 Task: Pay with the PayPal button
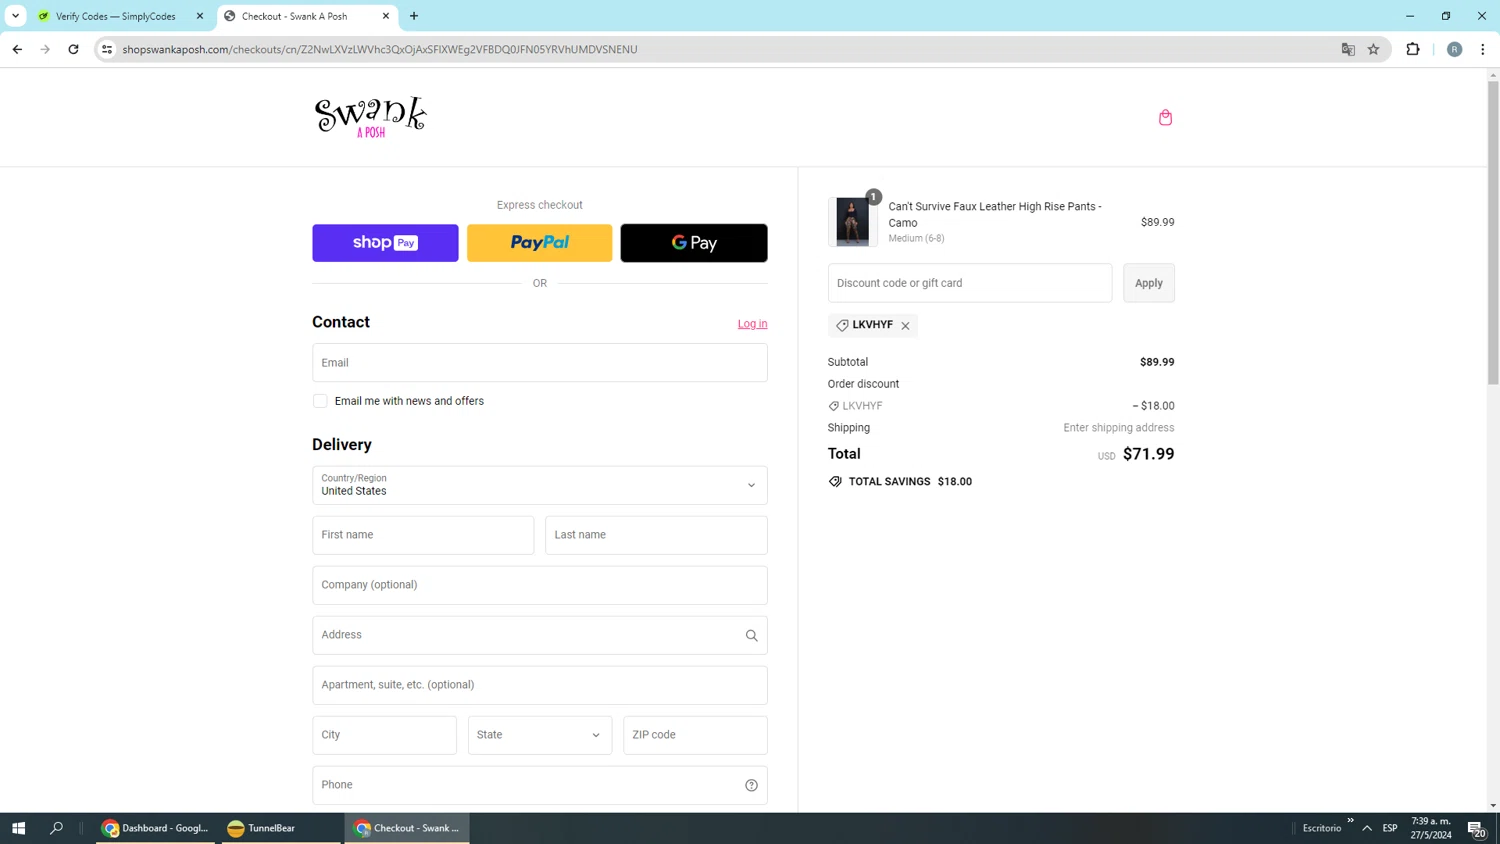click(x=540, y=243)
